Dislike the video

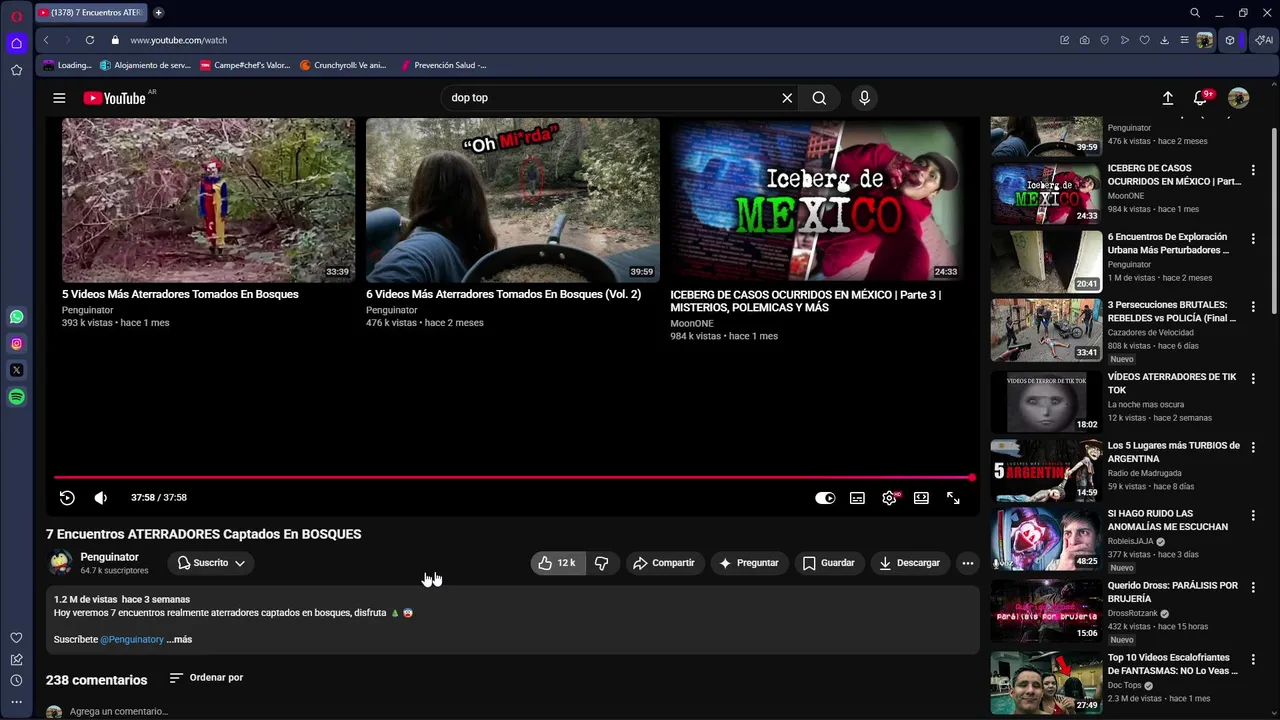coord(601,563)
